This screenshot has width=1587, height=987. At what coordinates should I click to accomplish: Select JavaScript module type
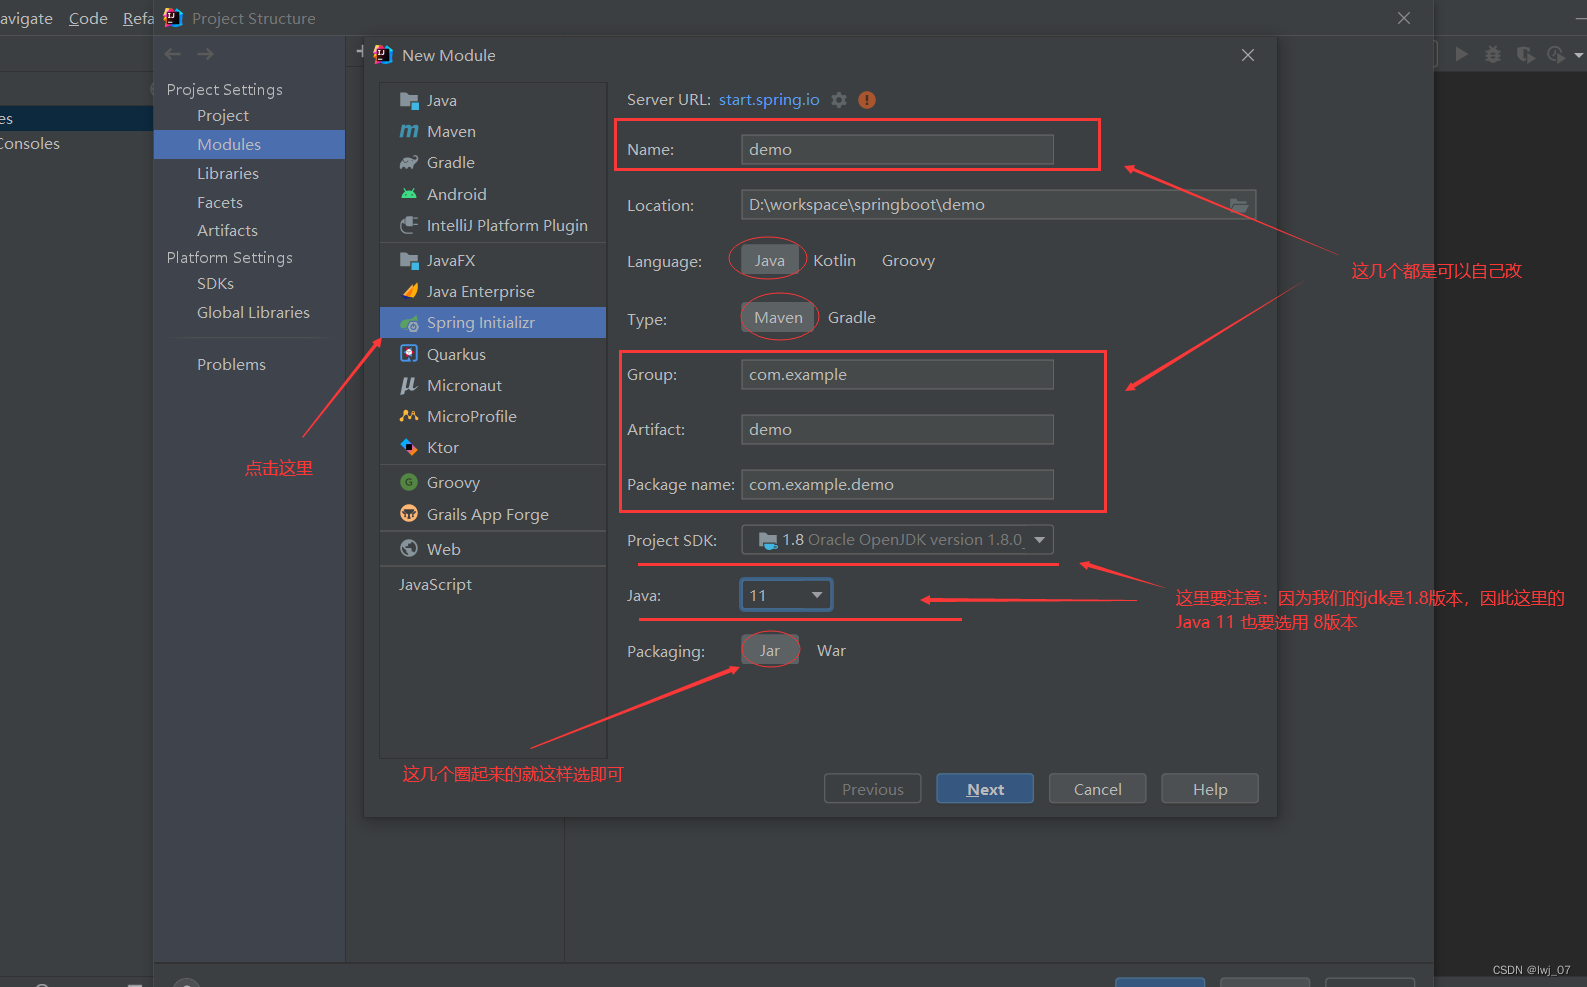point(493,584)
